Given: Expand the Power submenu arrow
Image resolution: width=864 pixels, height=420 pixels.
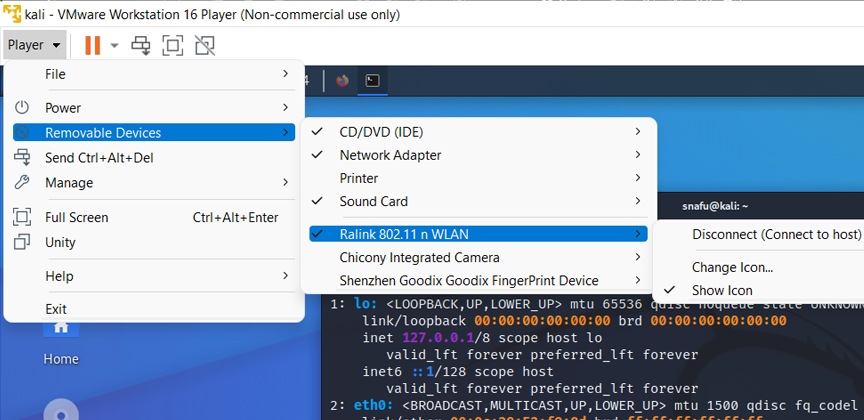Looking at the screenshot, I should [x=285, y=107].
